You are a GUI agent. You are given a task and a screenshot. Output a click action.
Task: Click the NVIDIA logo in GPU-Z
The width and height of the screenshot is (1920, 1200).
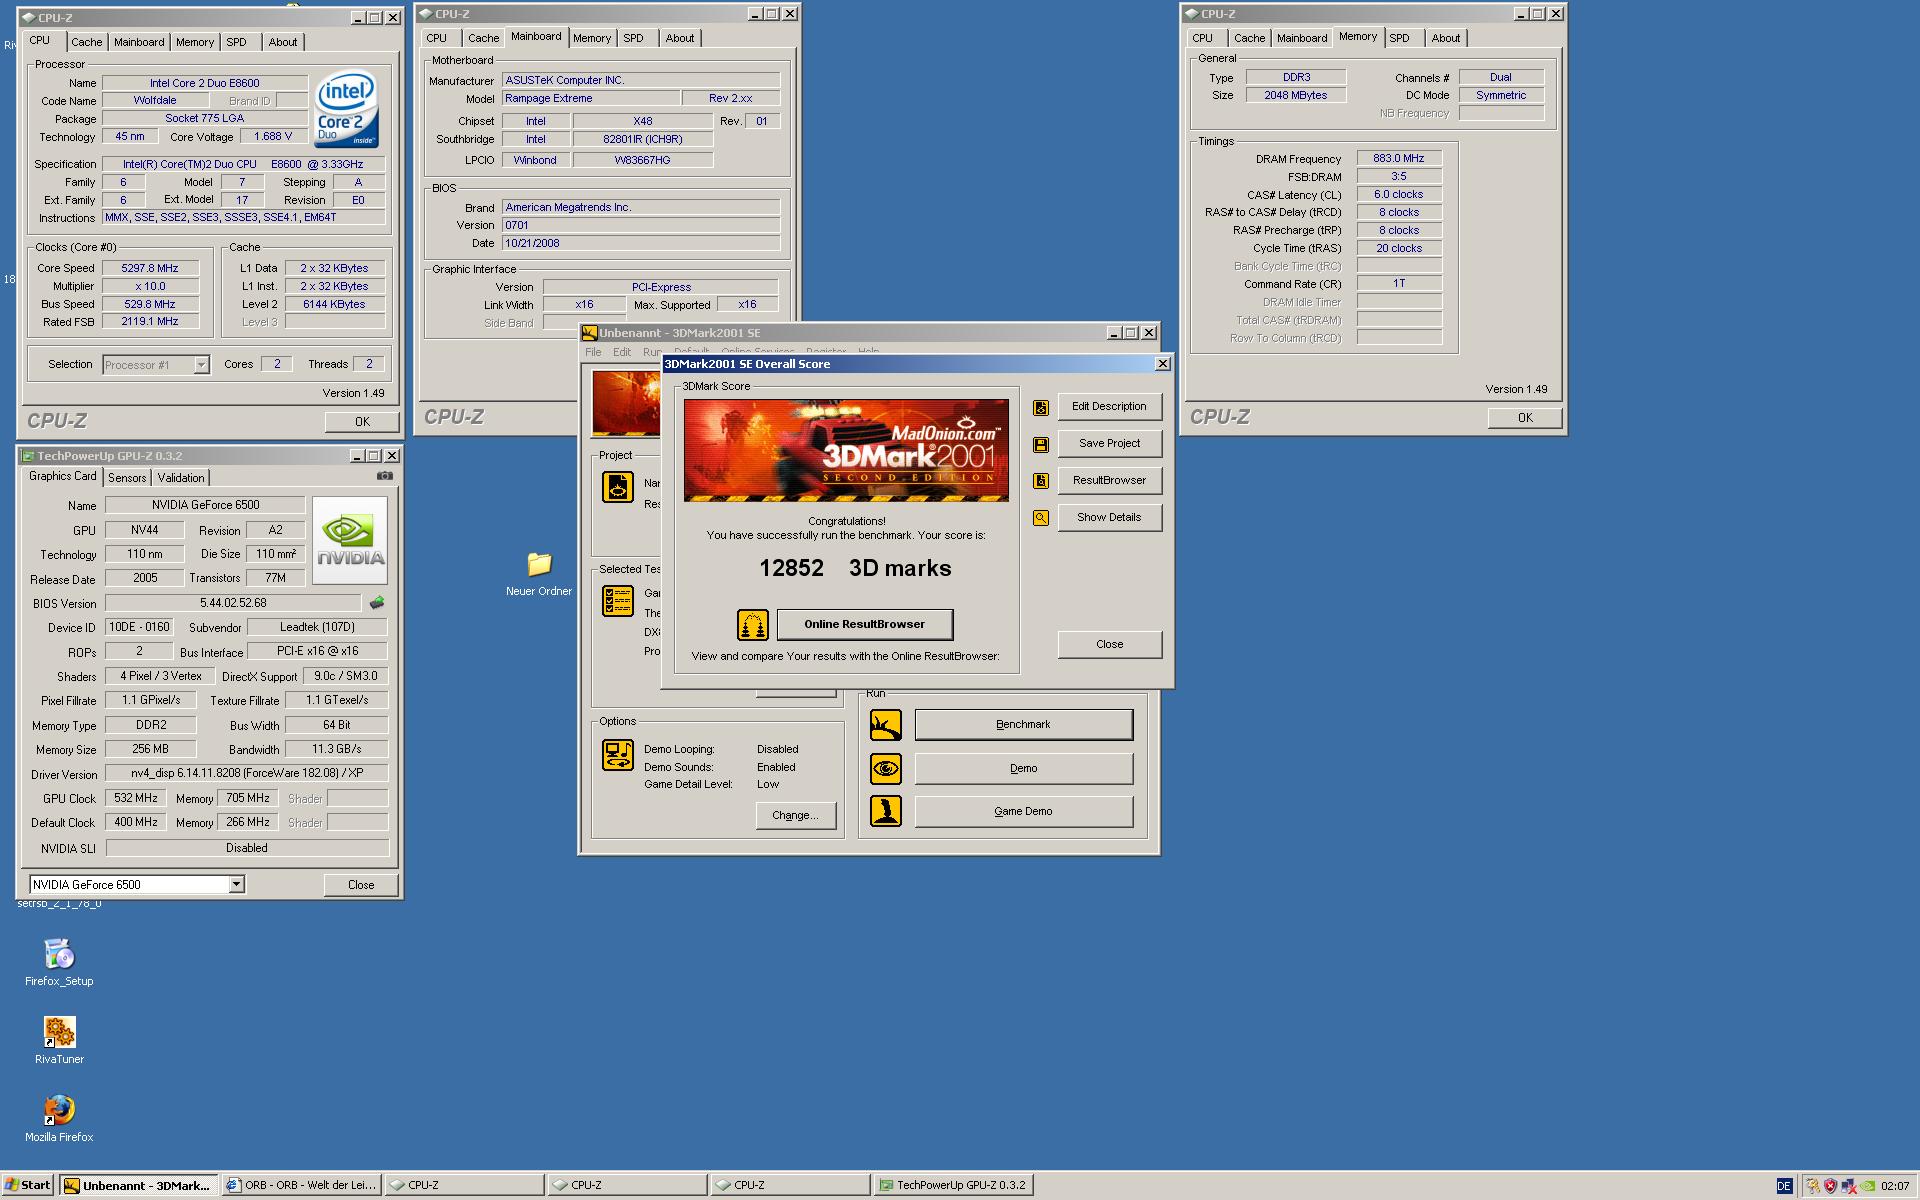point(350,540)
